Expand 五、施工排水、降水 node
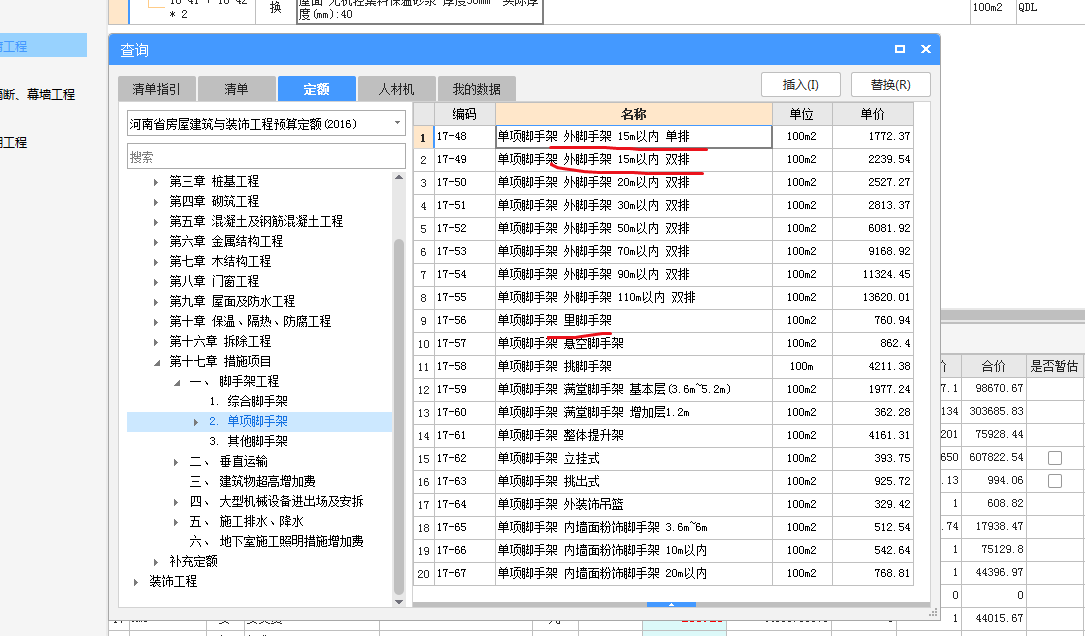 [x=176, y=523]
